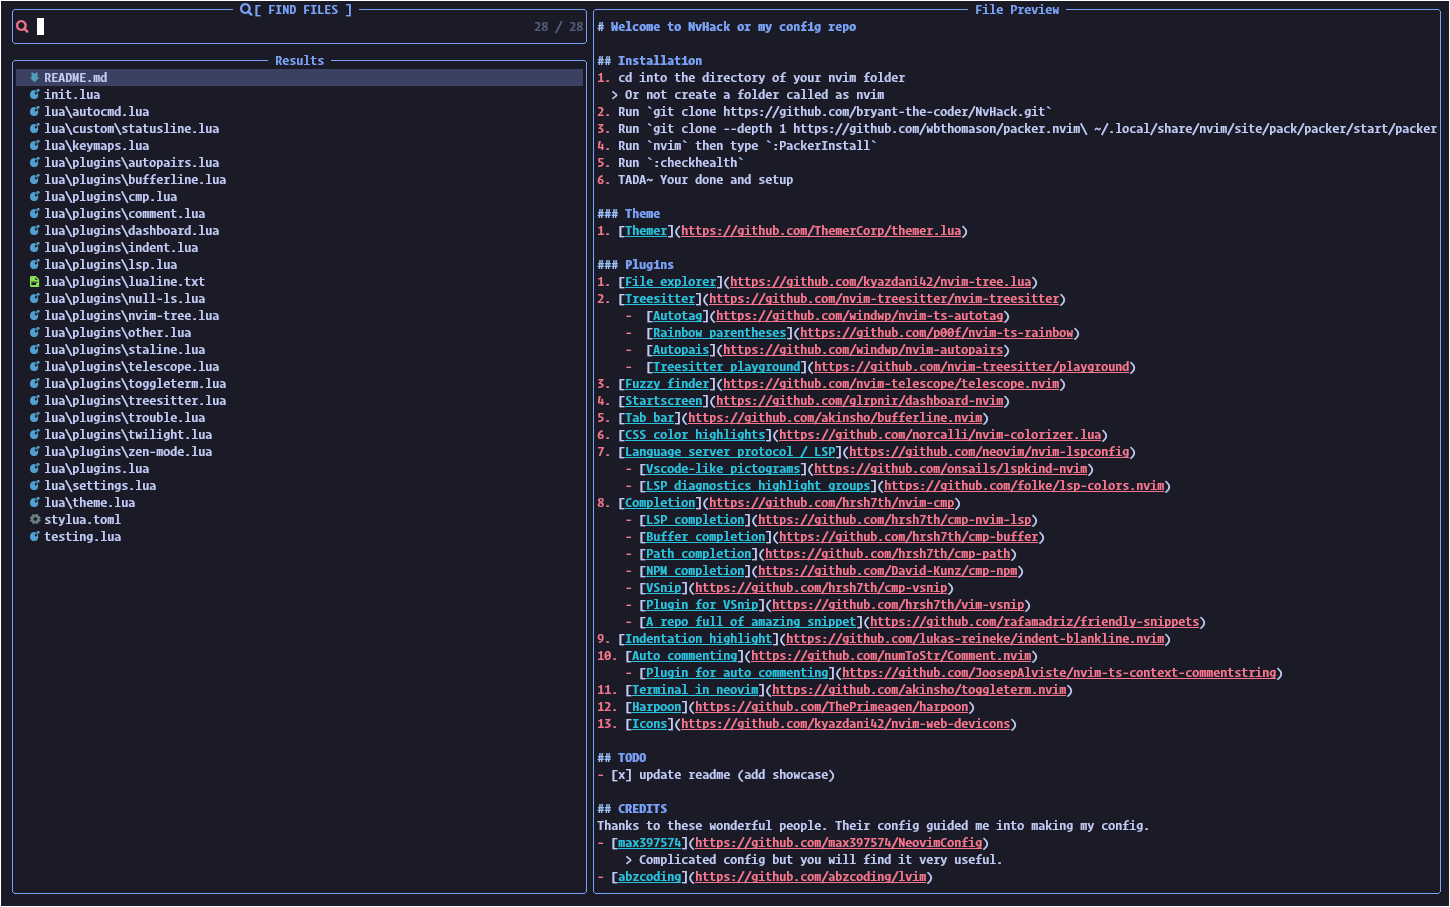Screen dimensions: 1450x907
Task: Click the Rainbow parentheses link label
Action: click(x=720, y=333)
